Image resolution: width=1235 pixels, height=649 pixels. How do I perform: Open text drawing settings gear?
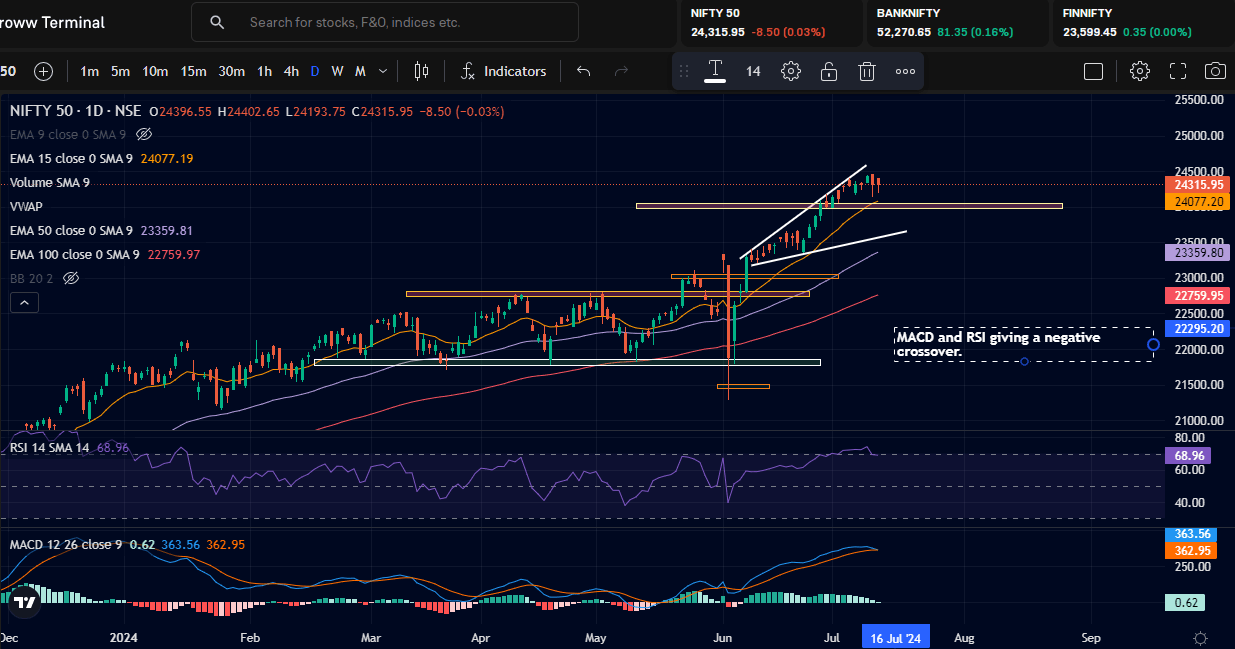click(790, 71)
